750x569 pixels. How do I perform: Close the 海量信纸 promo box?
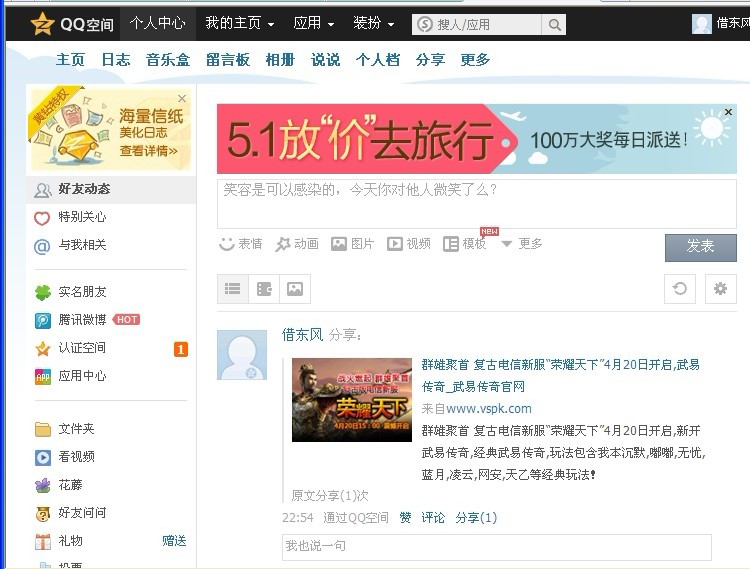pyautogui.click(x=182, y=98)
